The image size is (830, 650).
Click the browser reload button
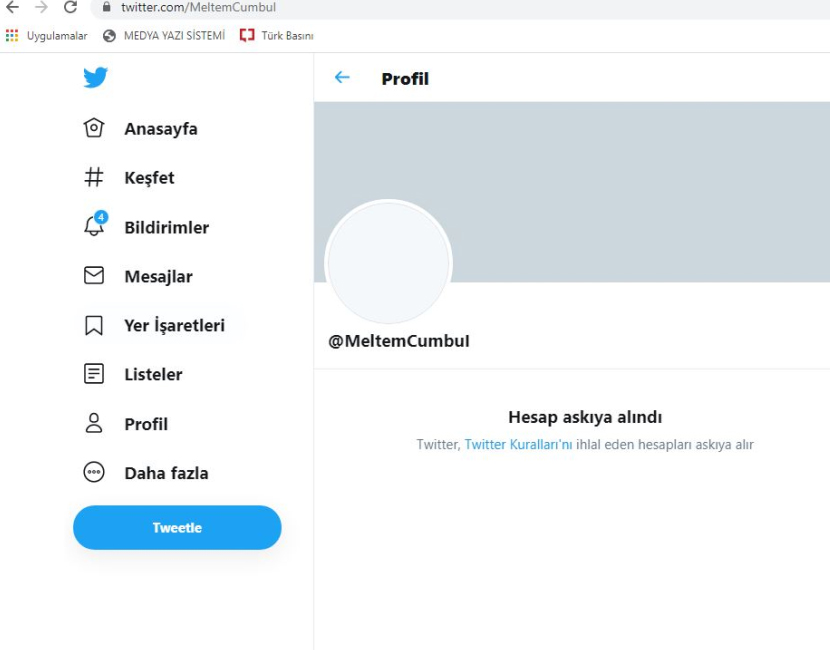point(70,8)
